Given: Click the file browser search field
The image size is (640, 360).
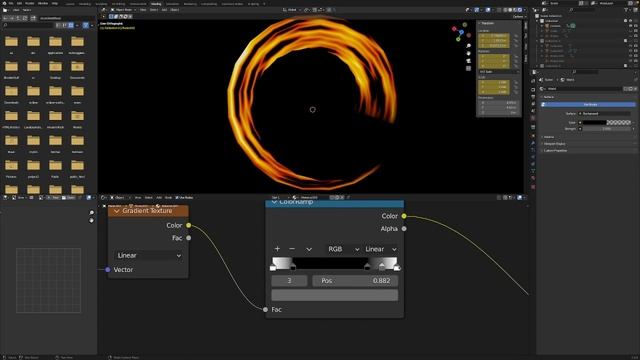Looking at the screenshot, I should 28,25.
